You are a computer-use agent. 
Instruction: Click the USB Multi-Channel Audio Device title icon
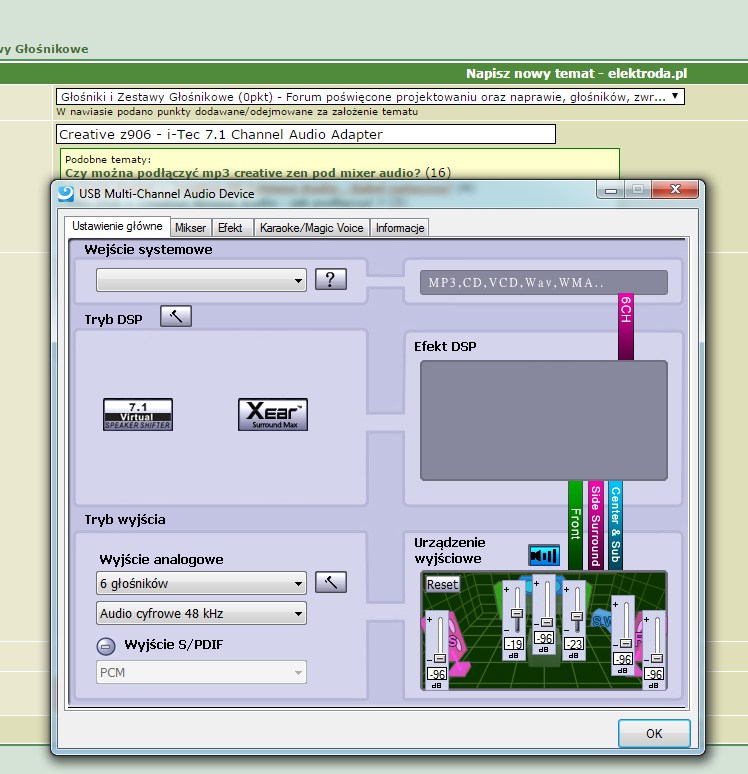tap(66, 194)
